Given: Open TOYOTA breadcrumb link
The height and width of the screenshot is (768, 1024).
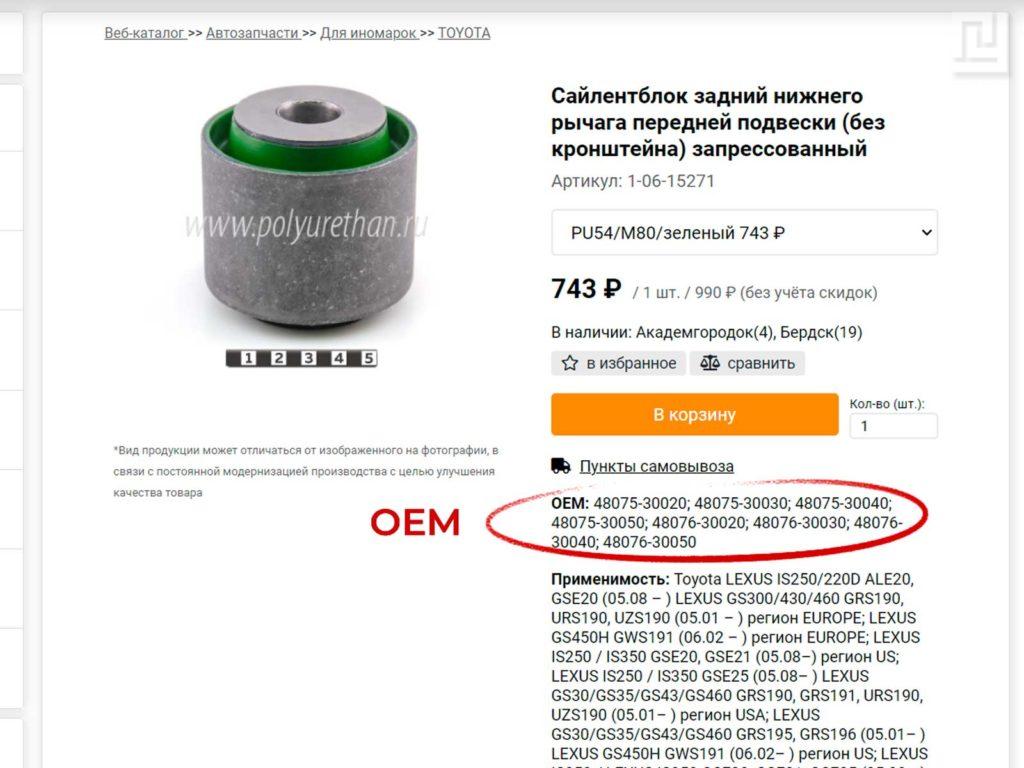Looking at the screenshot, I should (464, 33).
